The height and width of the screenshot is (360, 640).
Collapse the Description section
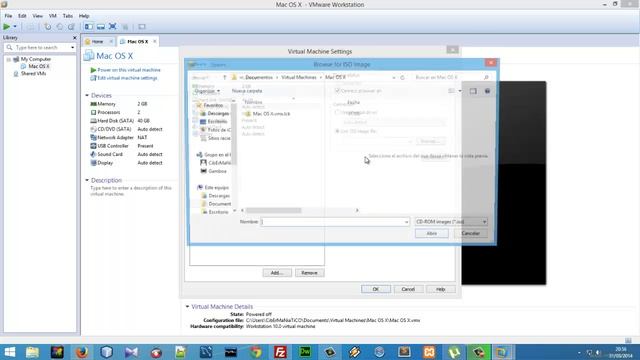87,180
